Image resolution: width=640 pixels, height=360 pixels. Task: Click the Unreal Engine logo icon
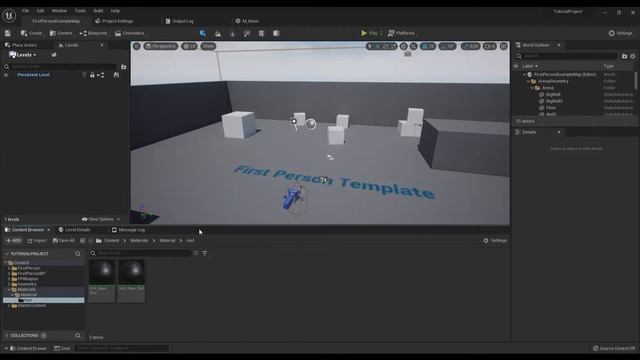[9, 16]
